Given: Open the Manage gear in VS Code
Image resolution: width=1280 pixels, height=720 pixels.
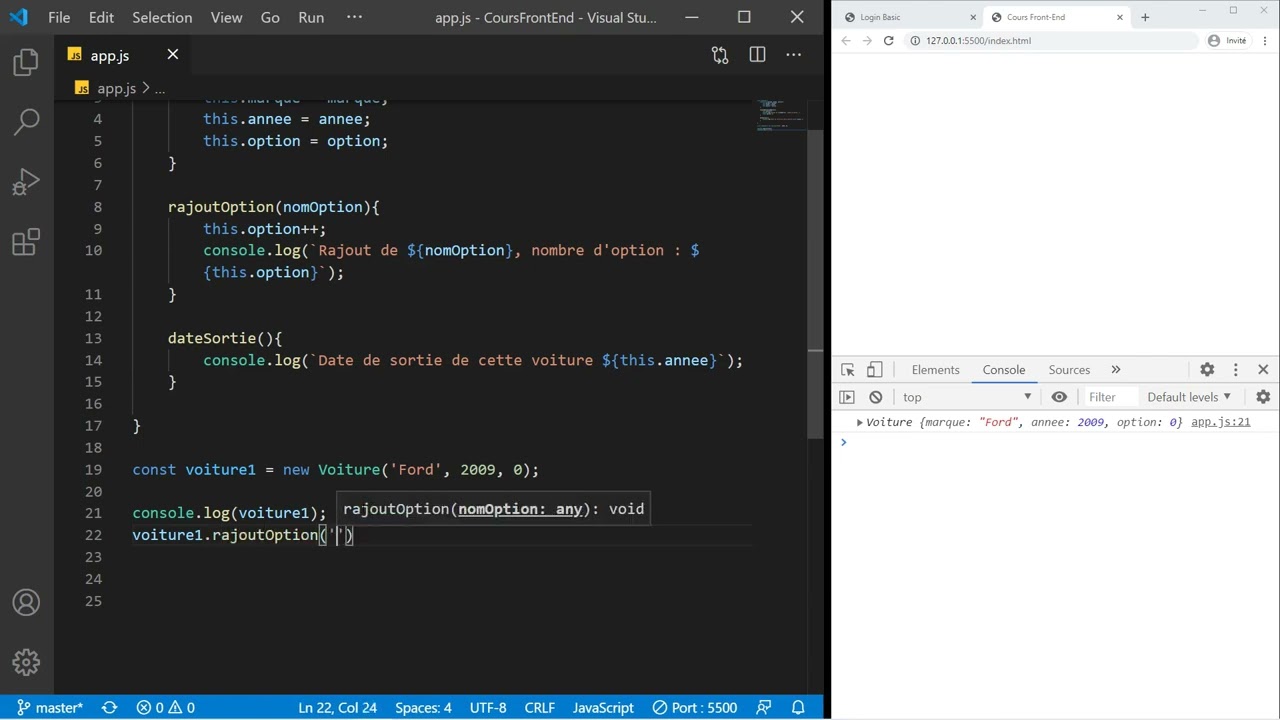Looking at the screenshot, I should click(x=26, y=662).
